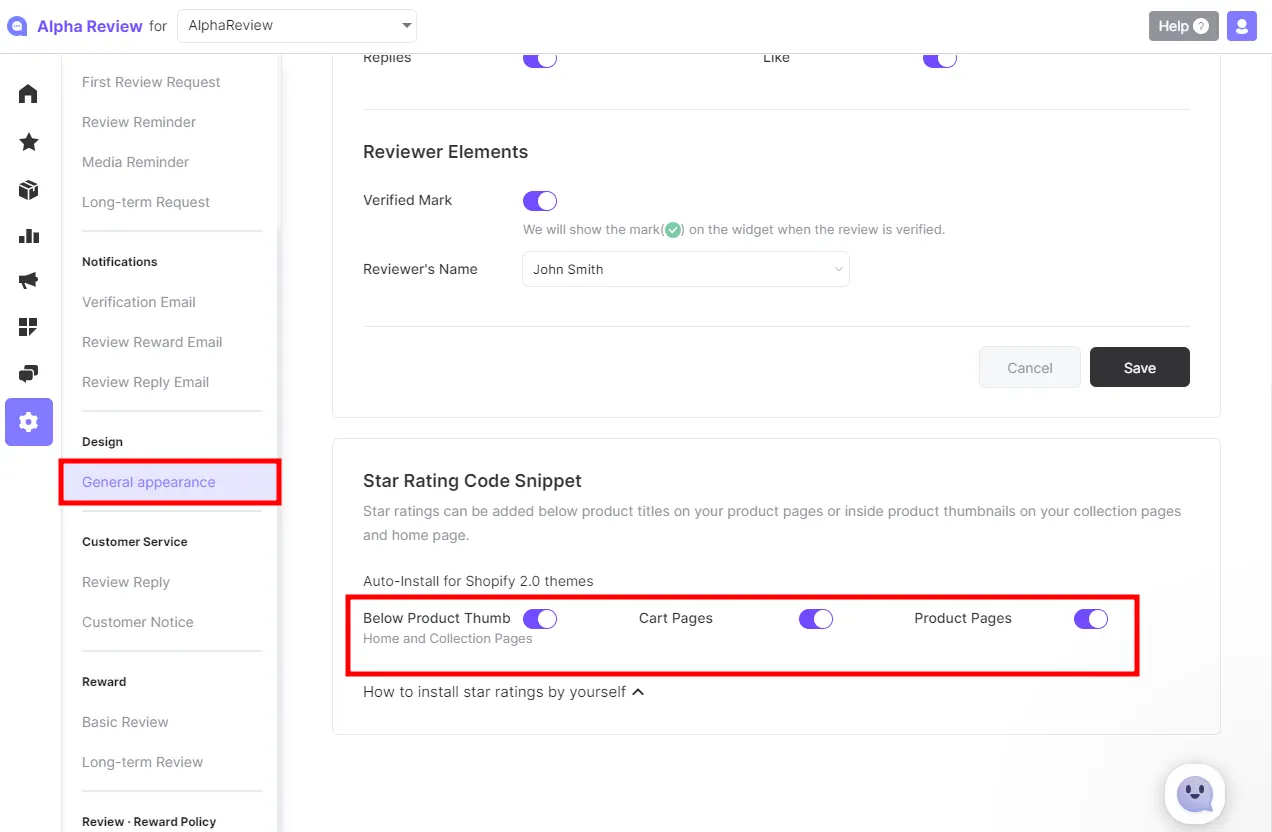Toggle Below Product Thumb switch
The height and width of the screenshot is (832, 1272).
pos(540,619)
